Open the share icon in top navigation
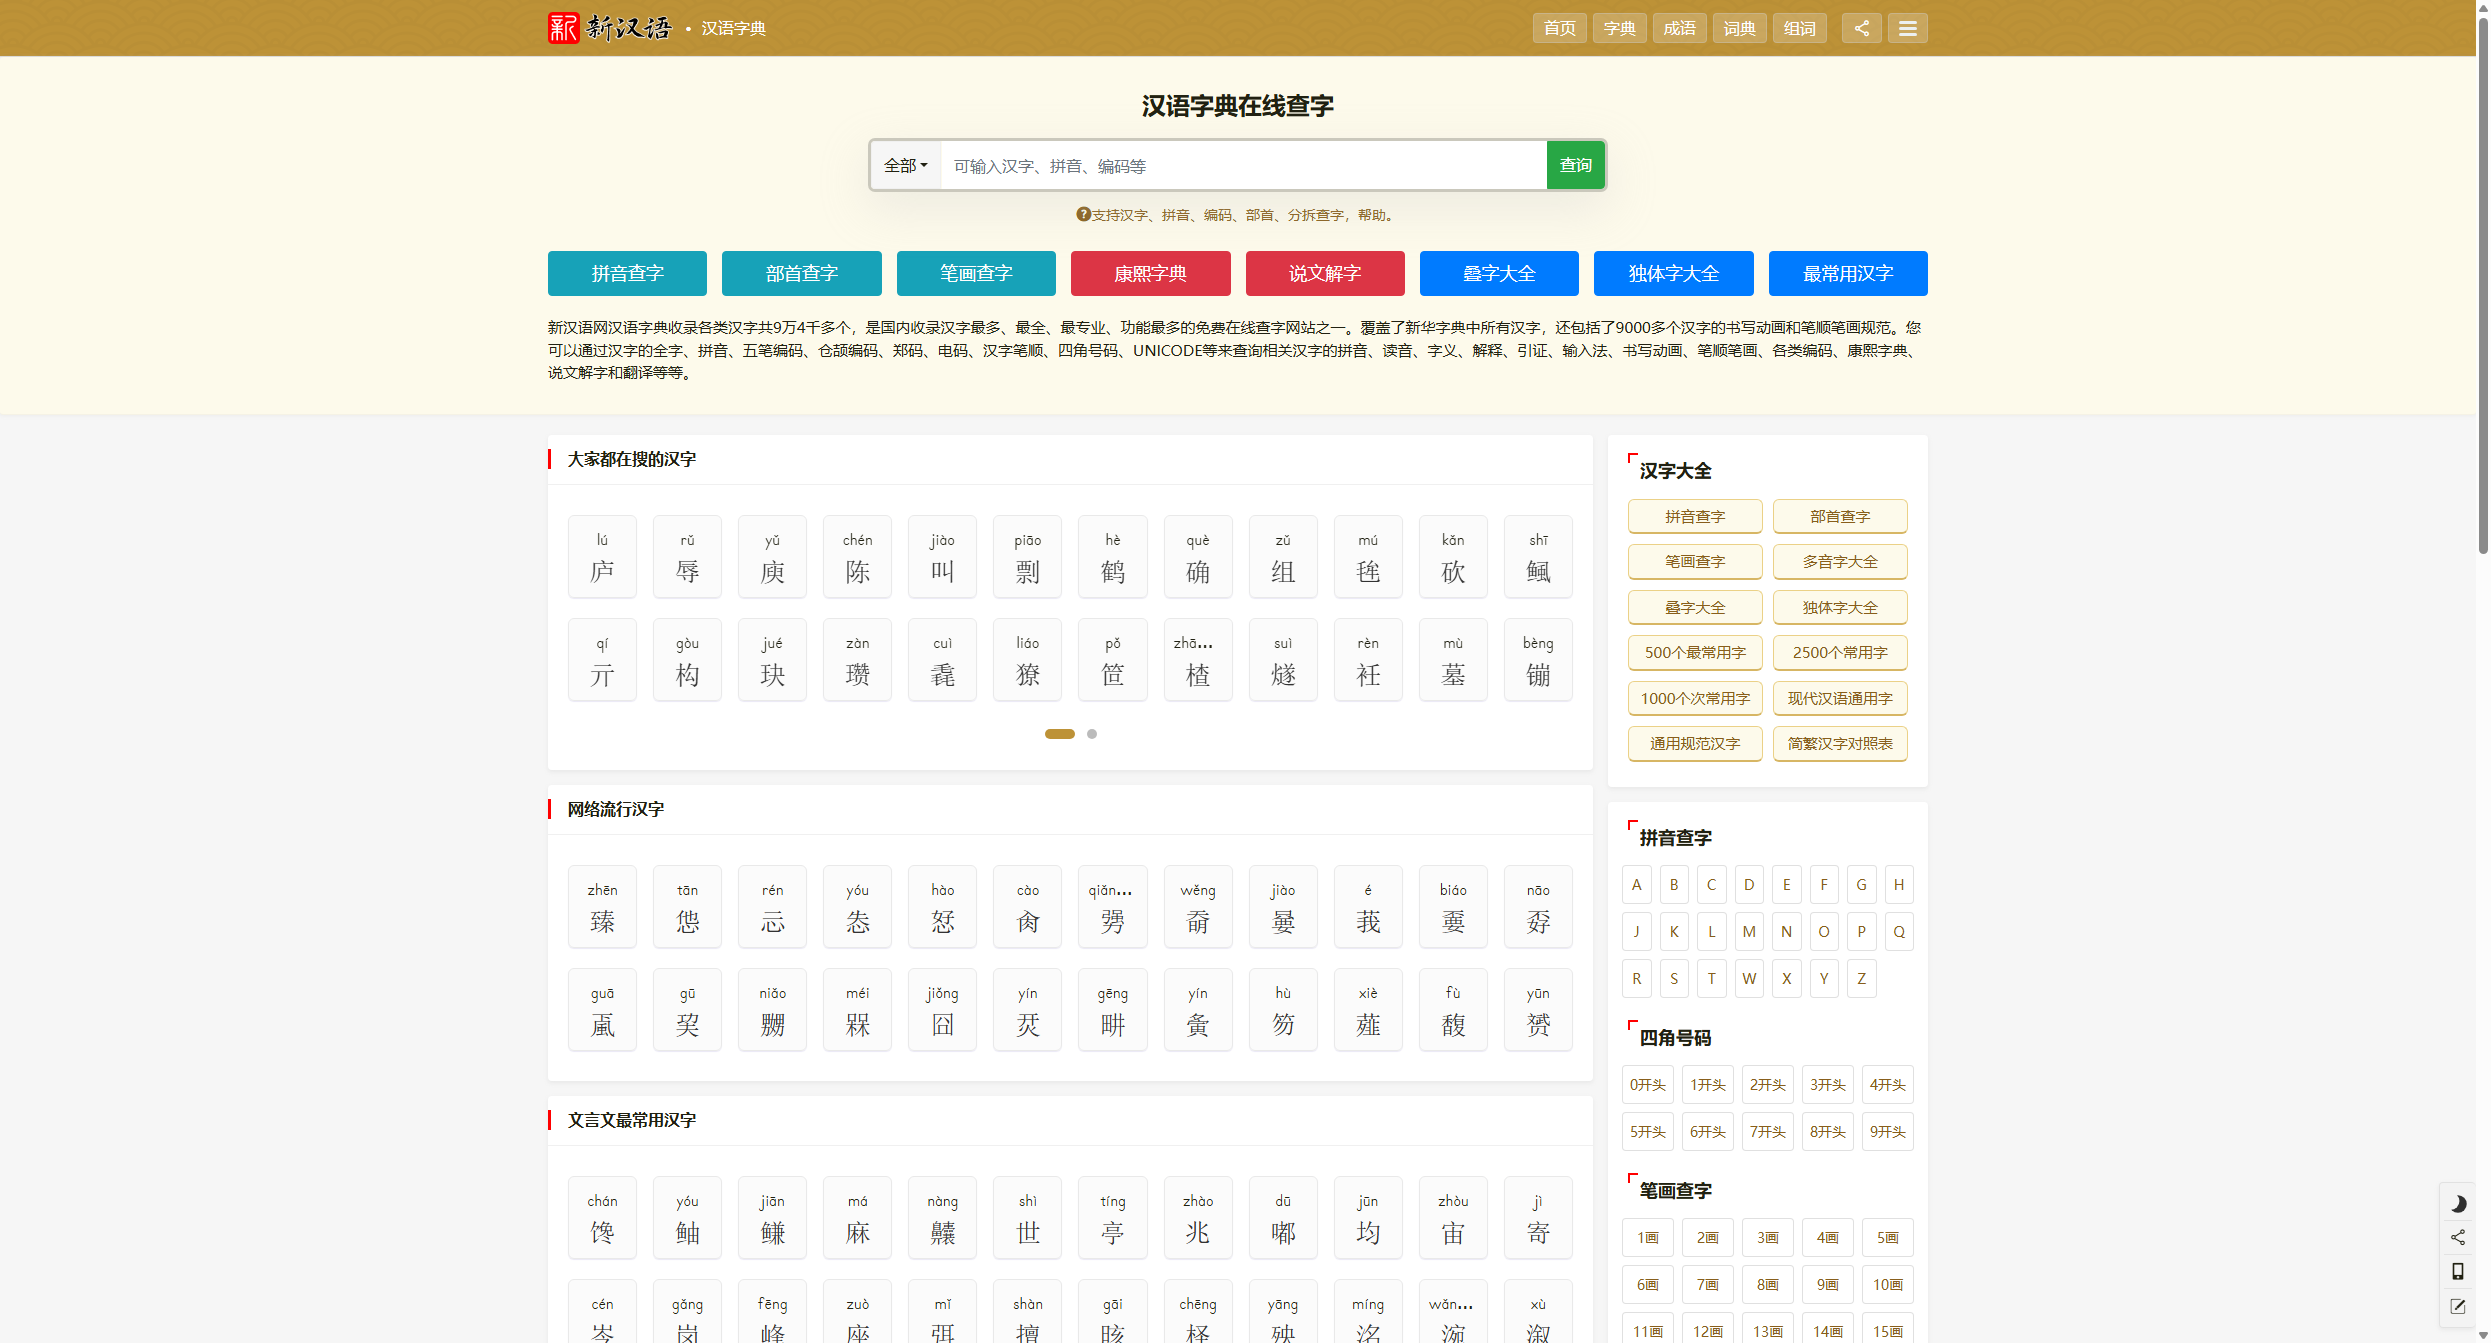 click(x=1861, y=28)
